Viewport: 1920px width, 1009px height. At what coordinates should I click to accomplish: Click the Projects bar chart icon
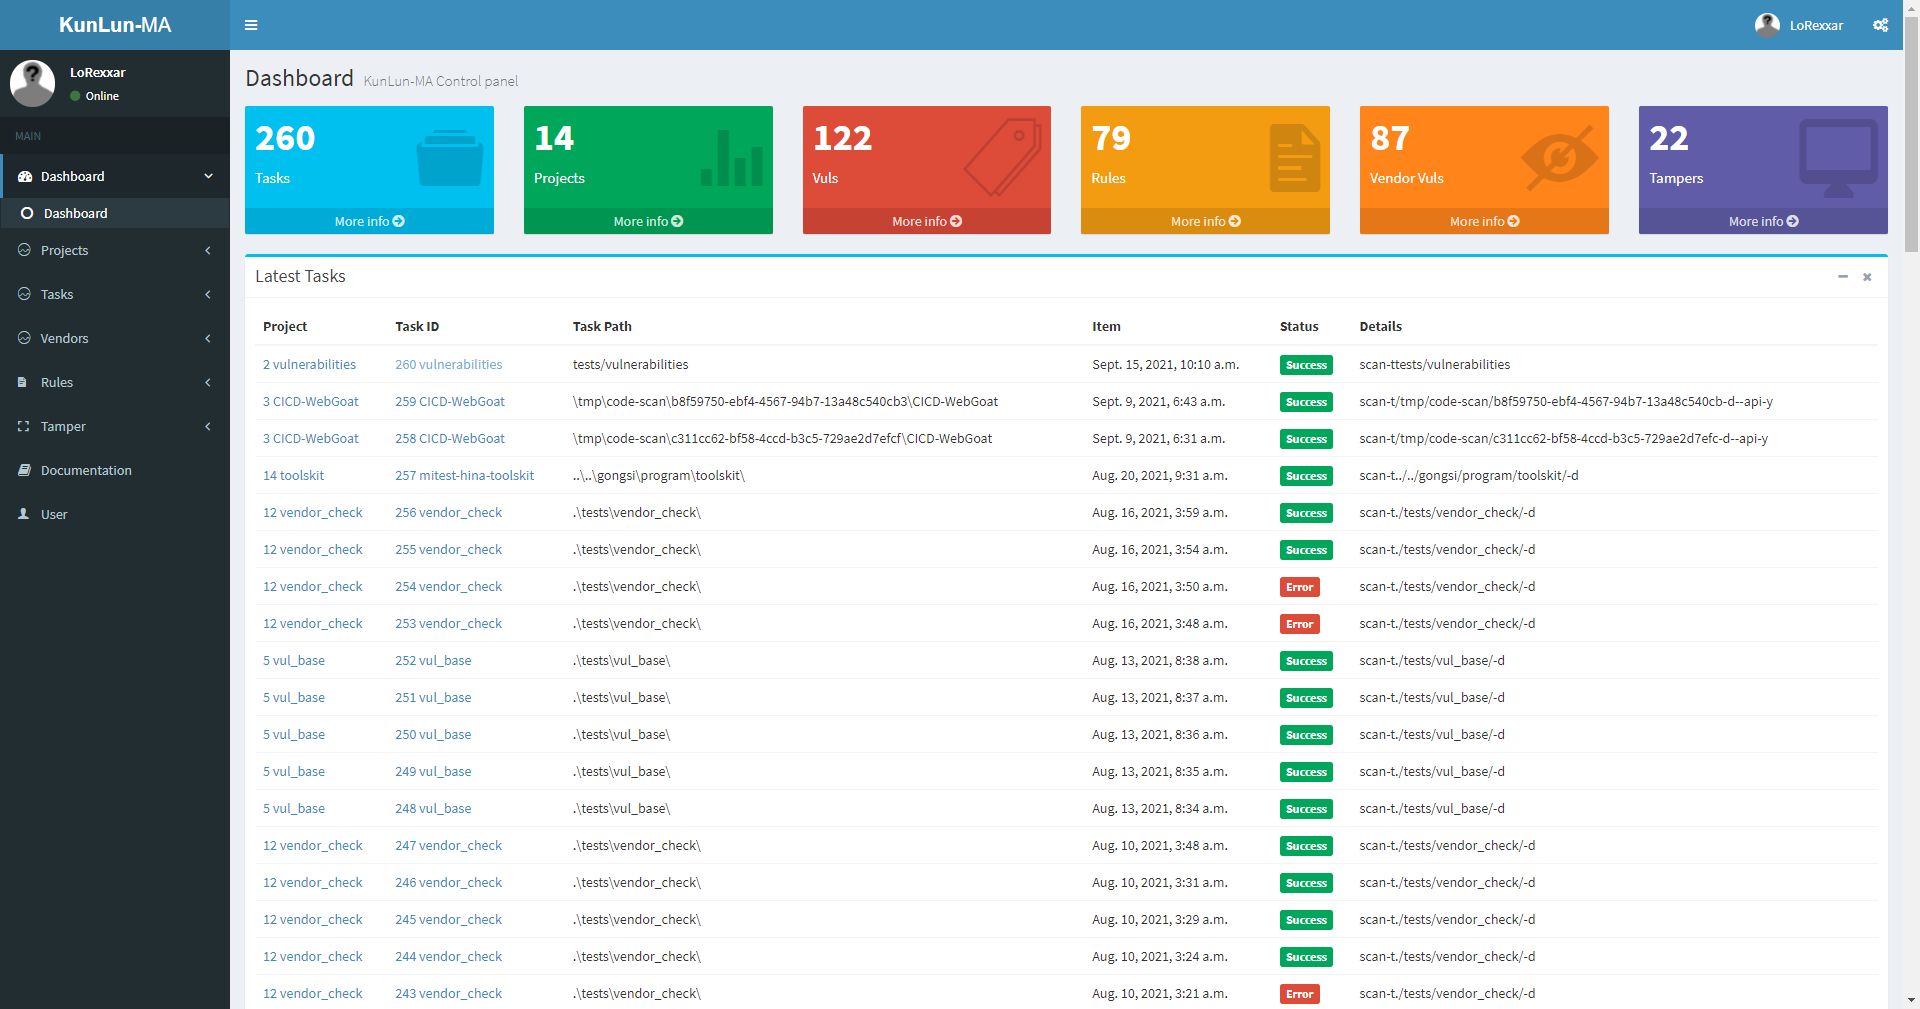coord(731,158)
